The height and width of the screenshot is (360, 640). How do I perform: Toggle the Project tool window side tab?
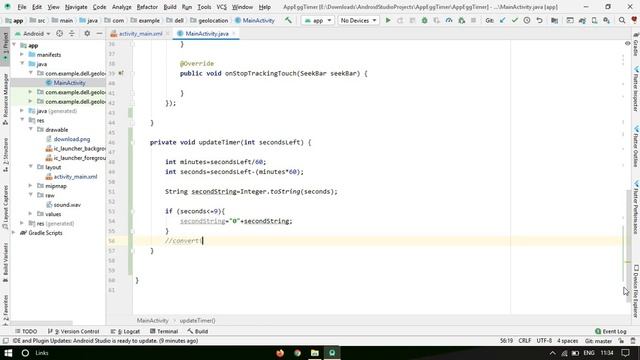click(x=6, y=46)
